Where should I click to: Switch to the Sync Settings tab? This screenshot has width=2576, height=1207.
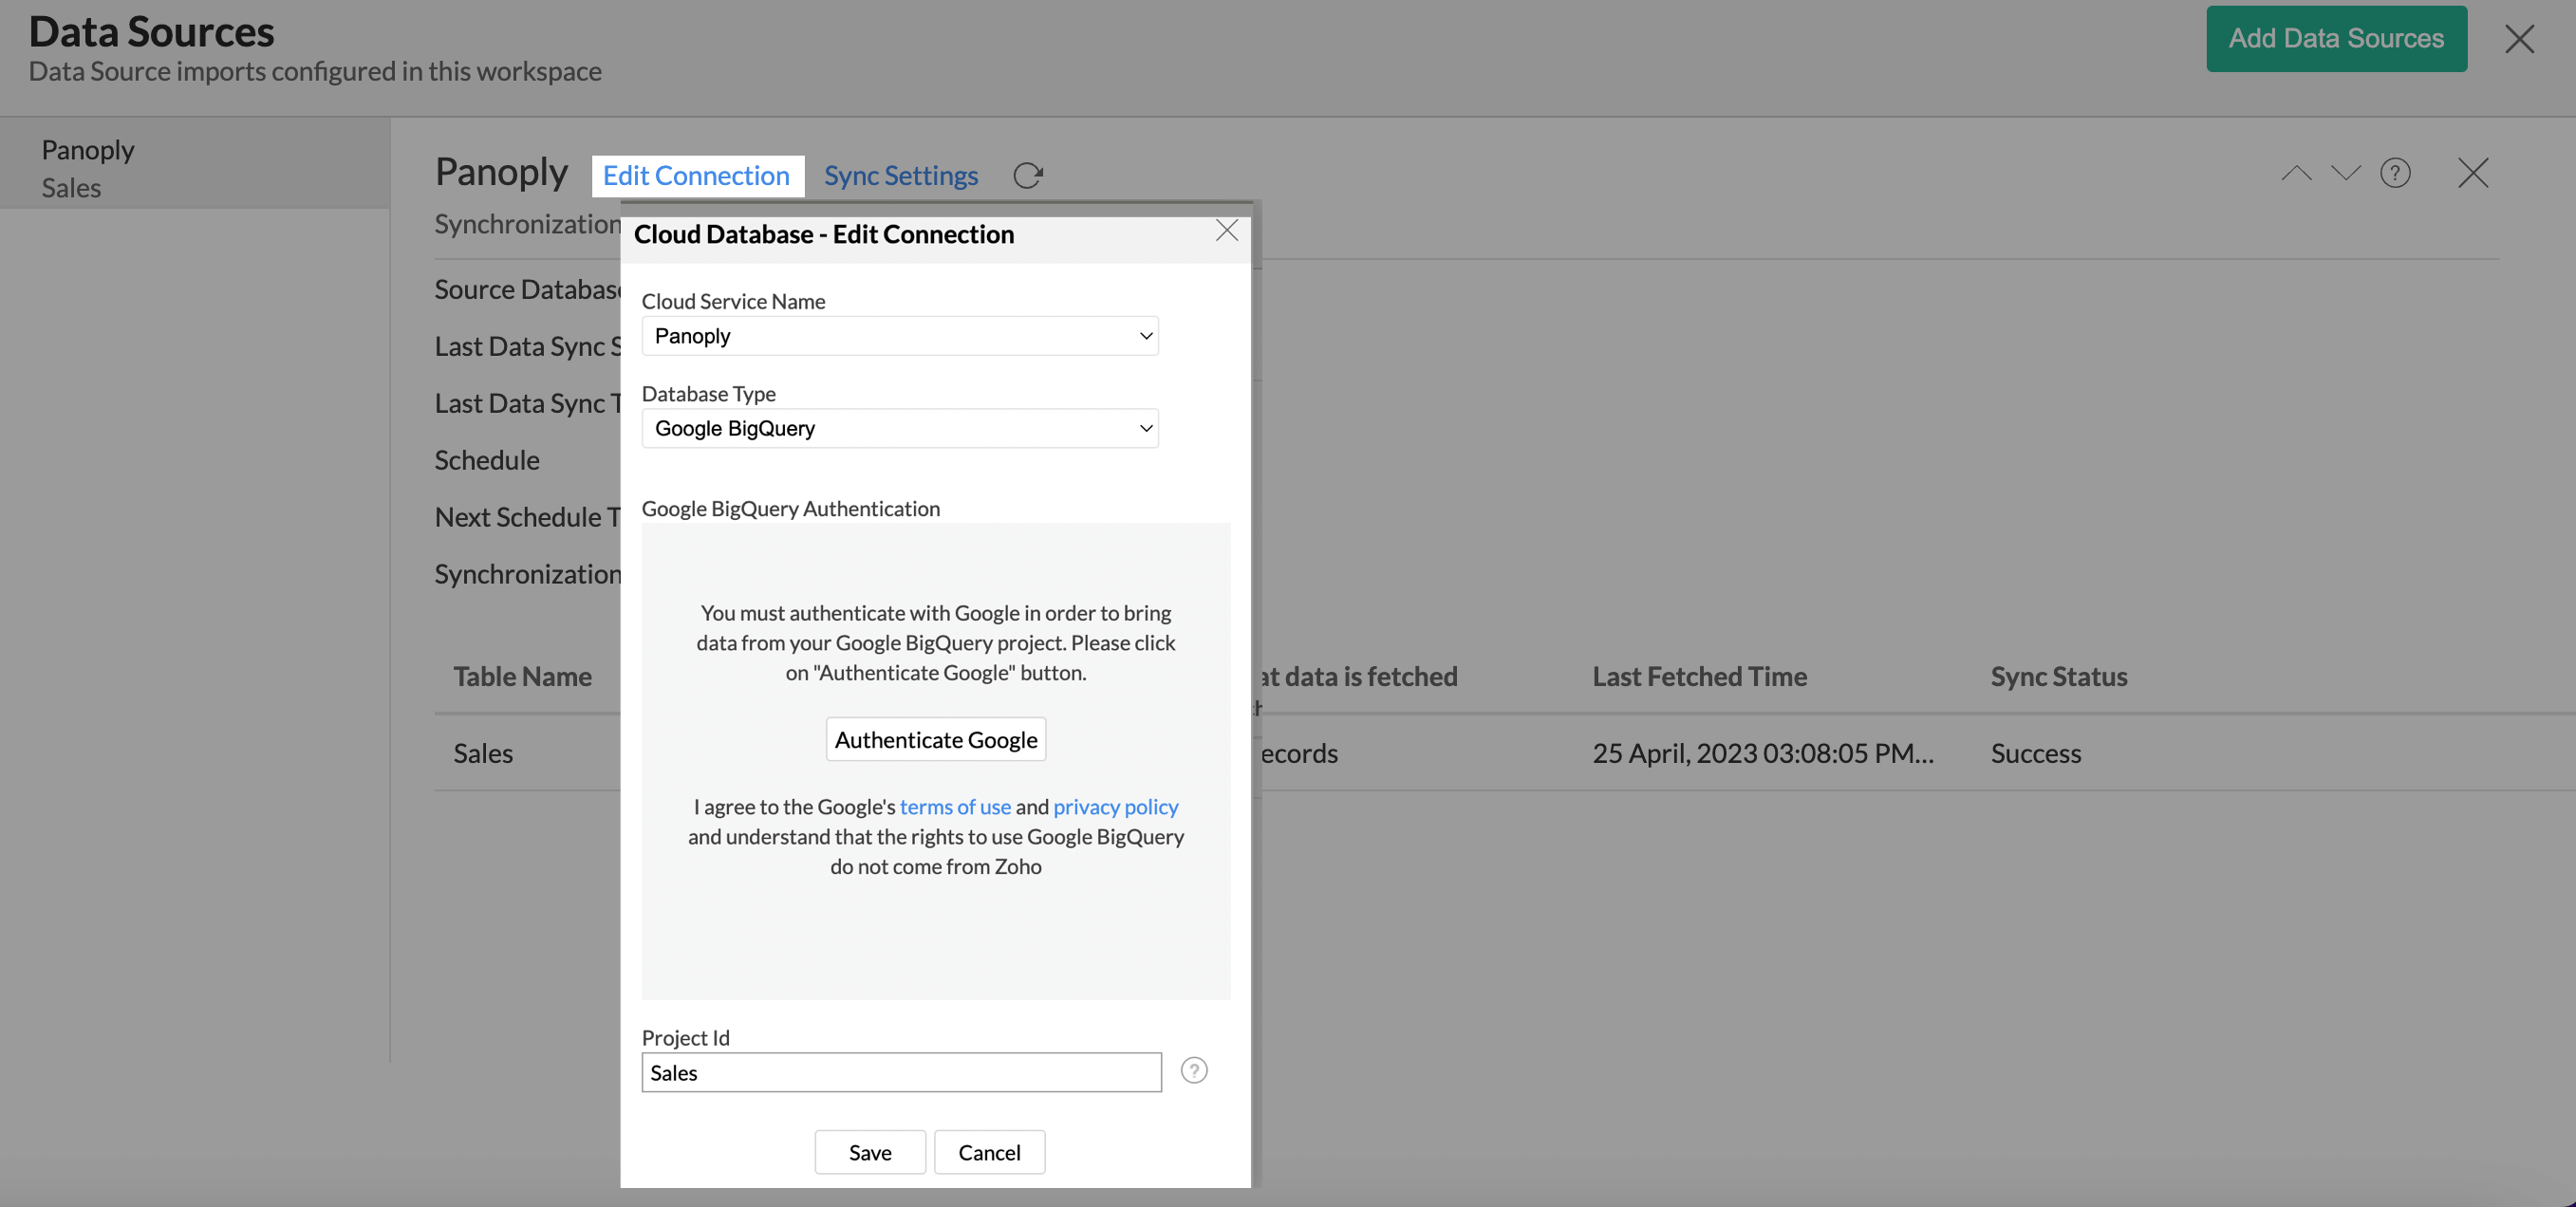click(900, 175)
